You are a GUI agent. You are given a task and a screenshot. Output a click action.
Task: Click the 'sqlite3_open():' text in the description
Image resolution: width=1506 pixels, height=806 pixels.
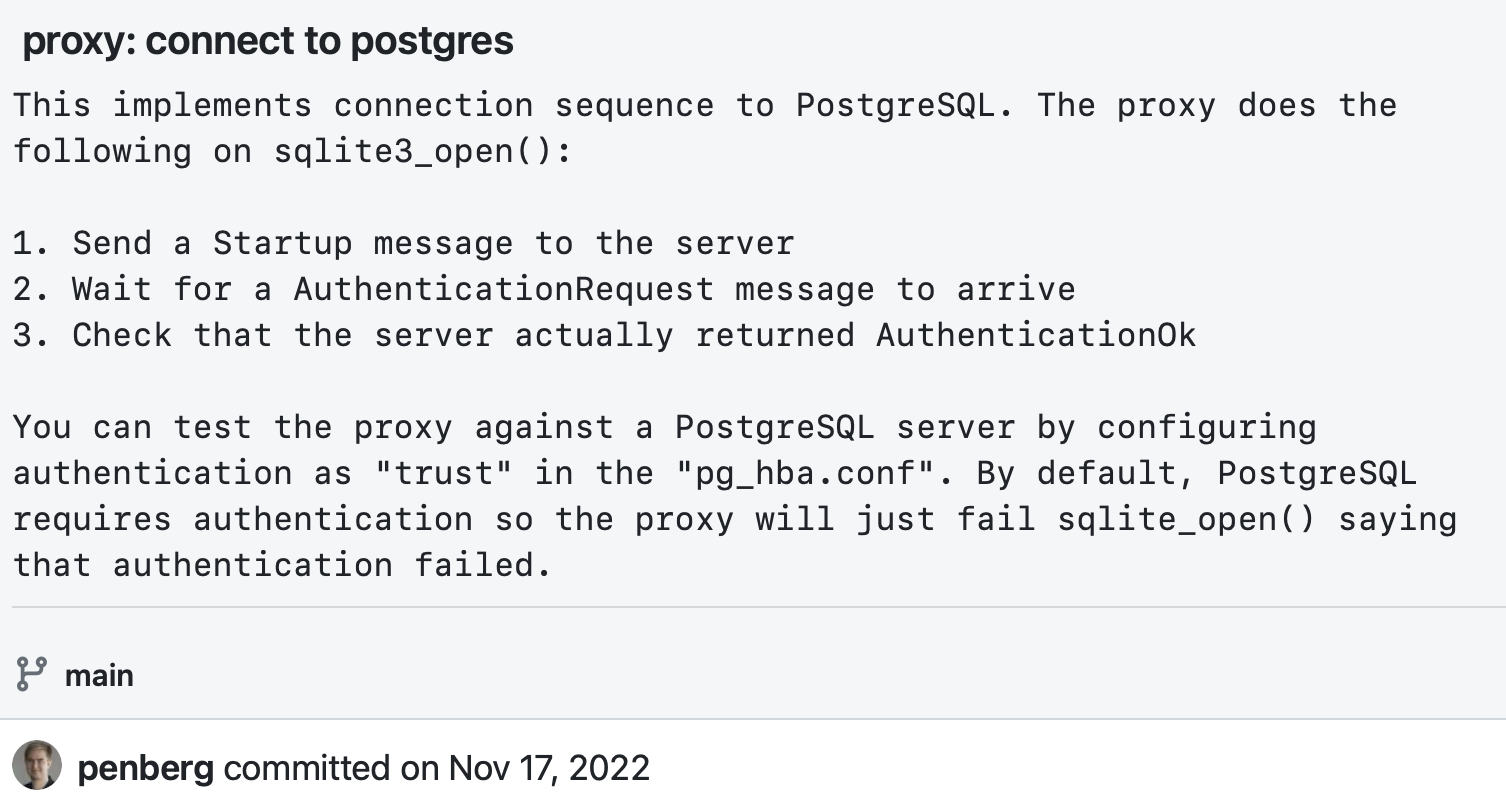click(x=422, y=151)
